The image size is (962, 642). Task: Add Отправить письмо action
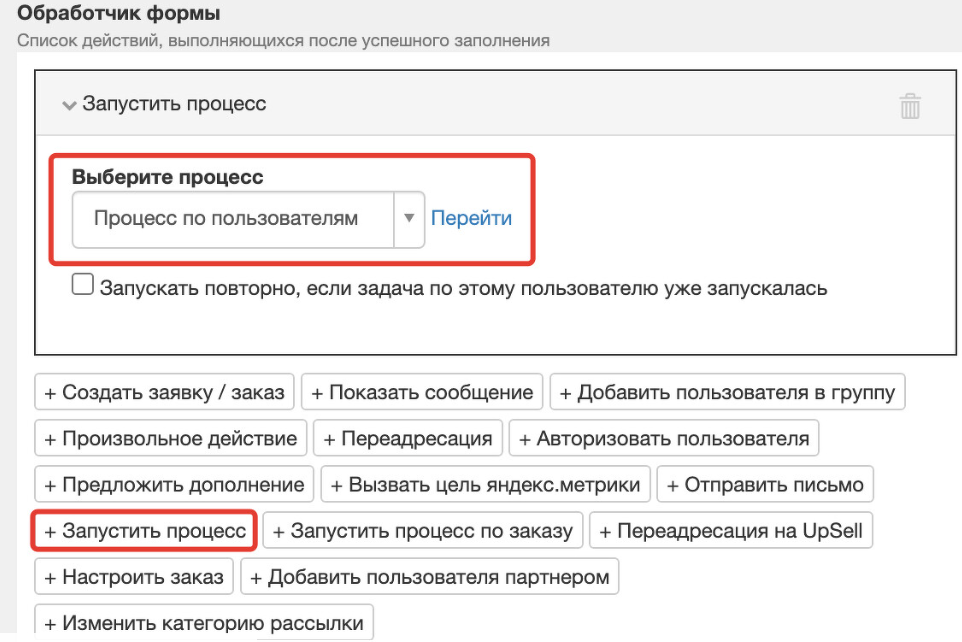765,485
